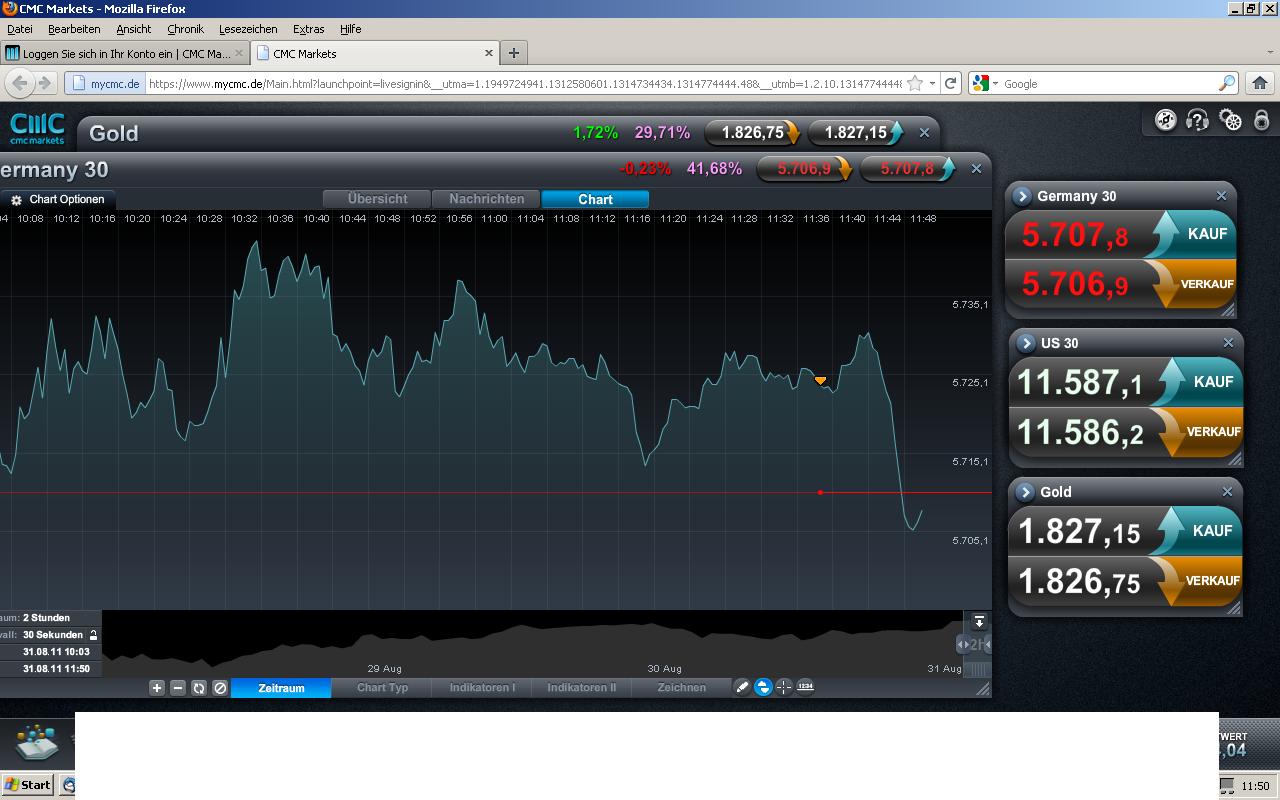This screenshot has width=1280, height=800.
Task: Open the gears settings icon
Action: 1231,121
